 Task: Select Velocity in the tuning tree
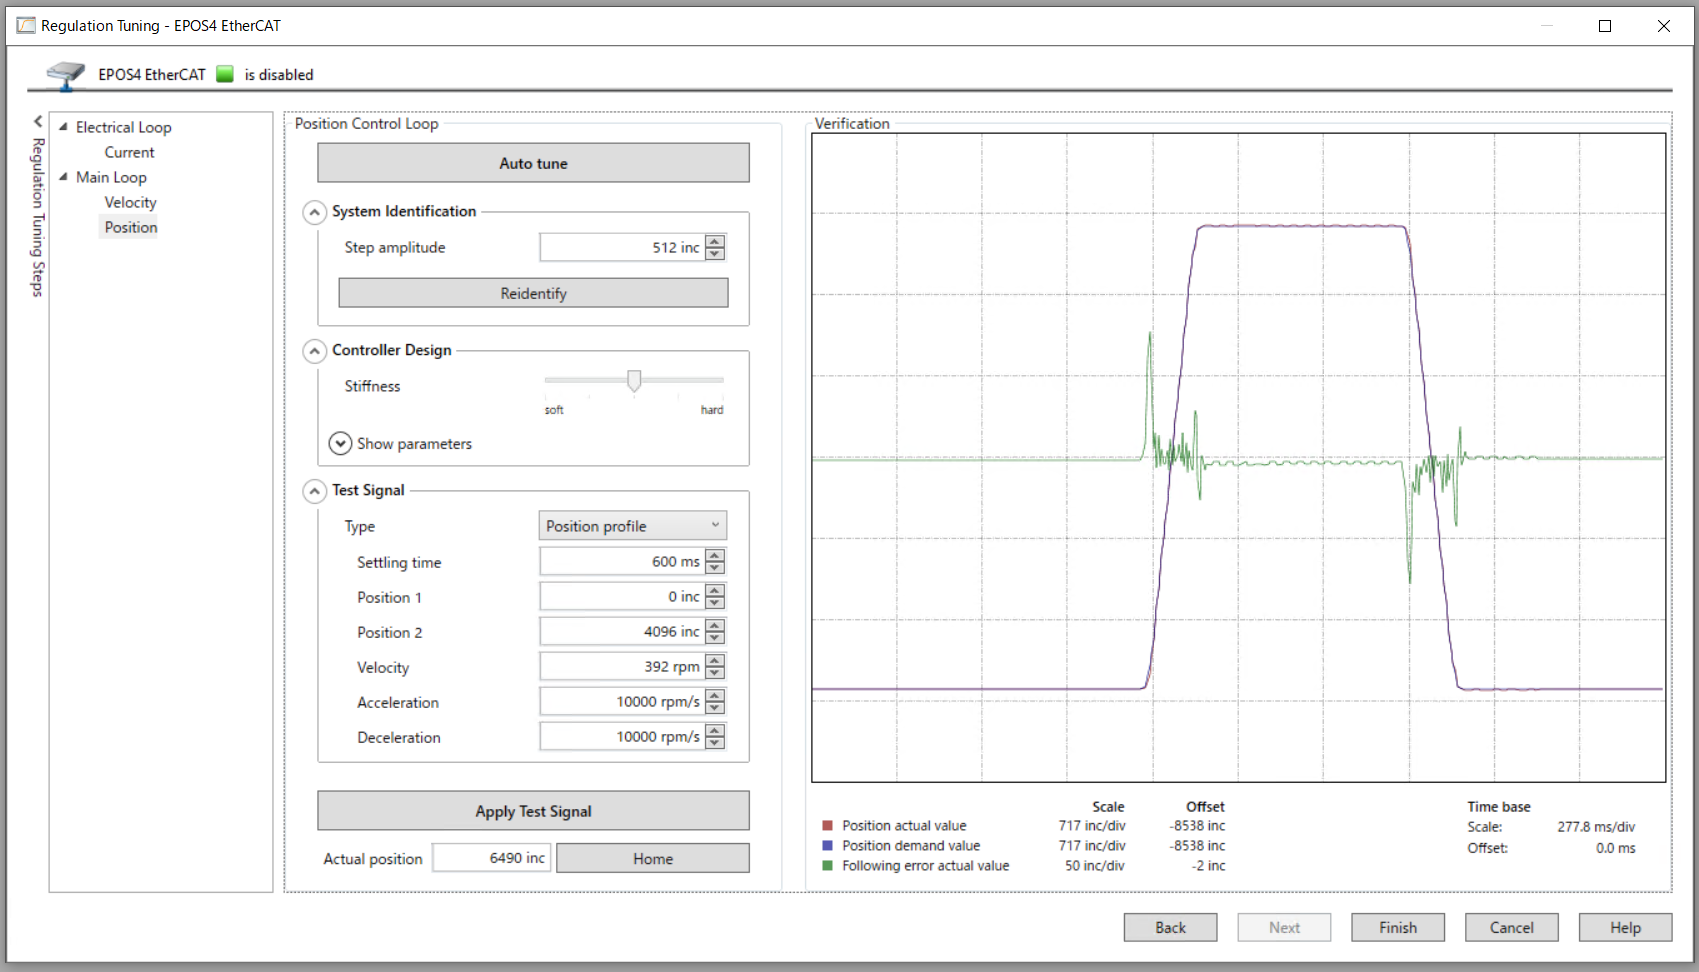131,202
